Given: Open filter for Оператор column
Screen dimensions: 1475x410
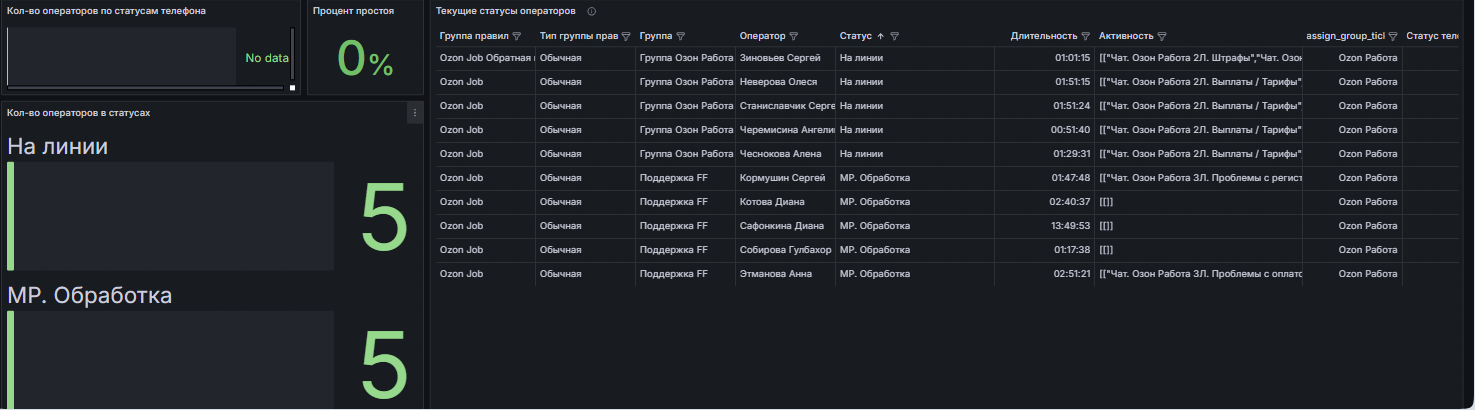Looking at the screenshot, I should coord(794,36).
